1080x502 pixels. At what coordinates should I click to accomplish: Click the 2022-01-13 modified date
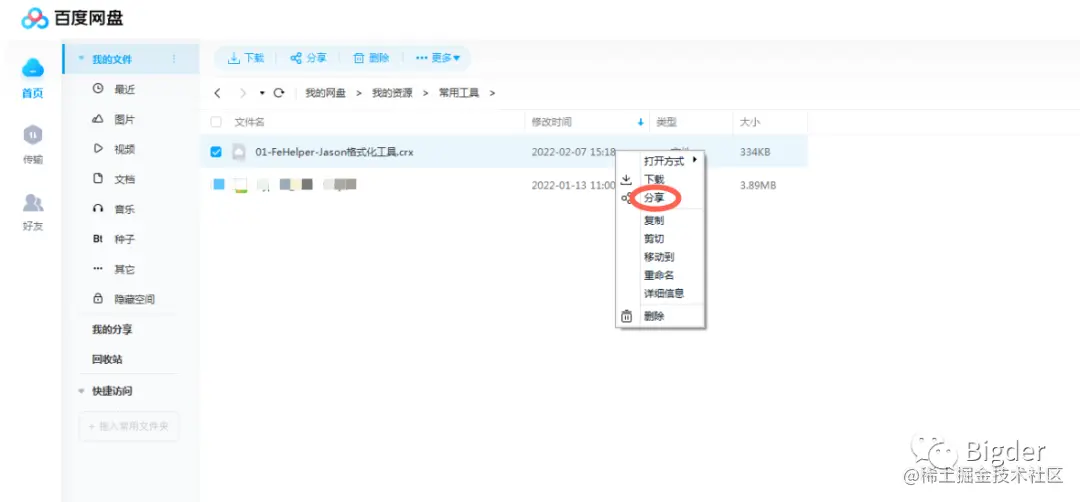[x=573, y=185]
